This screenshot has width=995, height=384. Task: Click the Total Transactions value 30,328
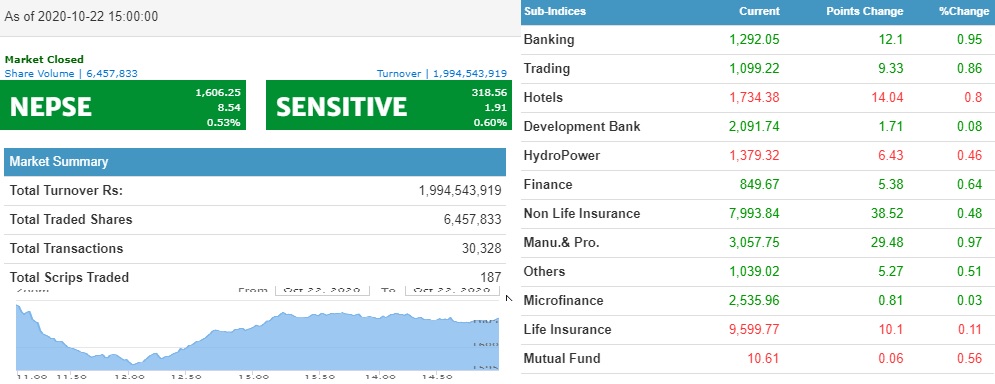482,249
